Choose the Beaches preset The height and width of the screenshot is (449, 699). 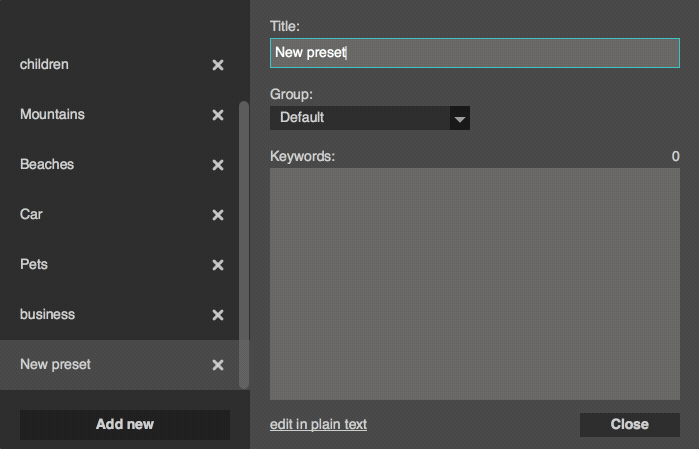pos(119,165)
